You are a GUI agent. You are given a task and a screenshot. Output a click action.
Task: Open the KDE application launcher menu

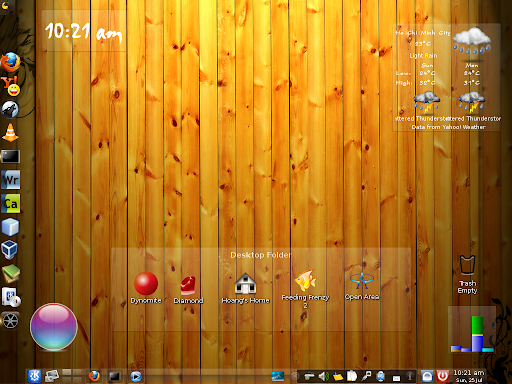(x=34, y=376)
